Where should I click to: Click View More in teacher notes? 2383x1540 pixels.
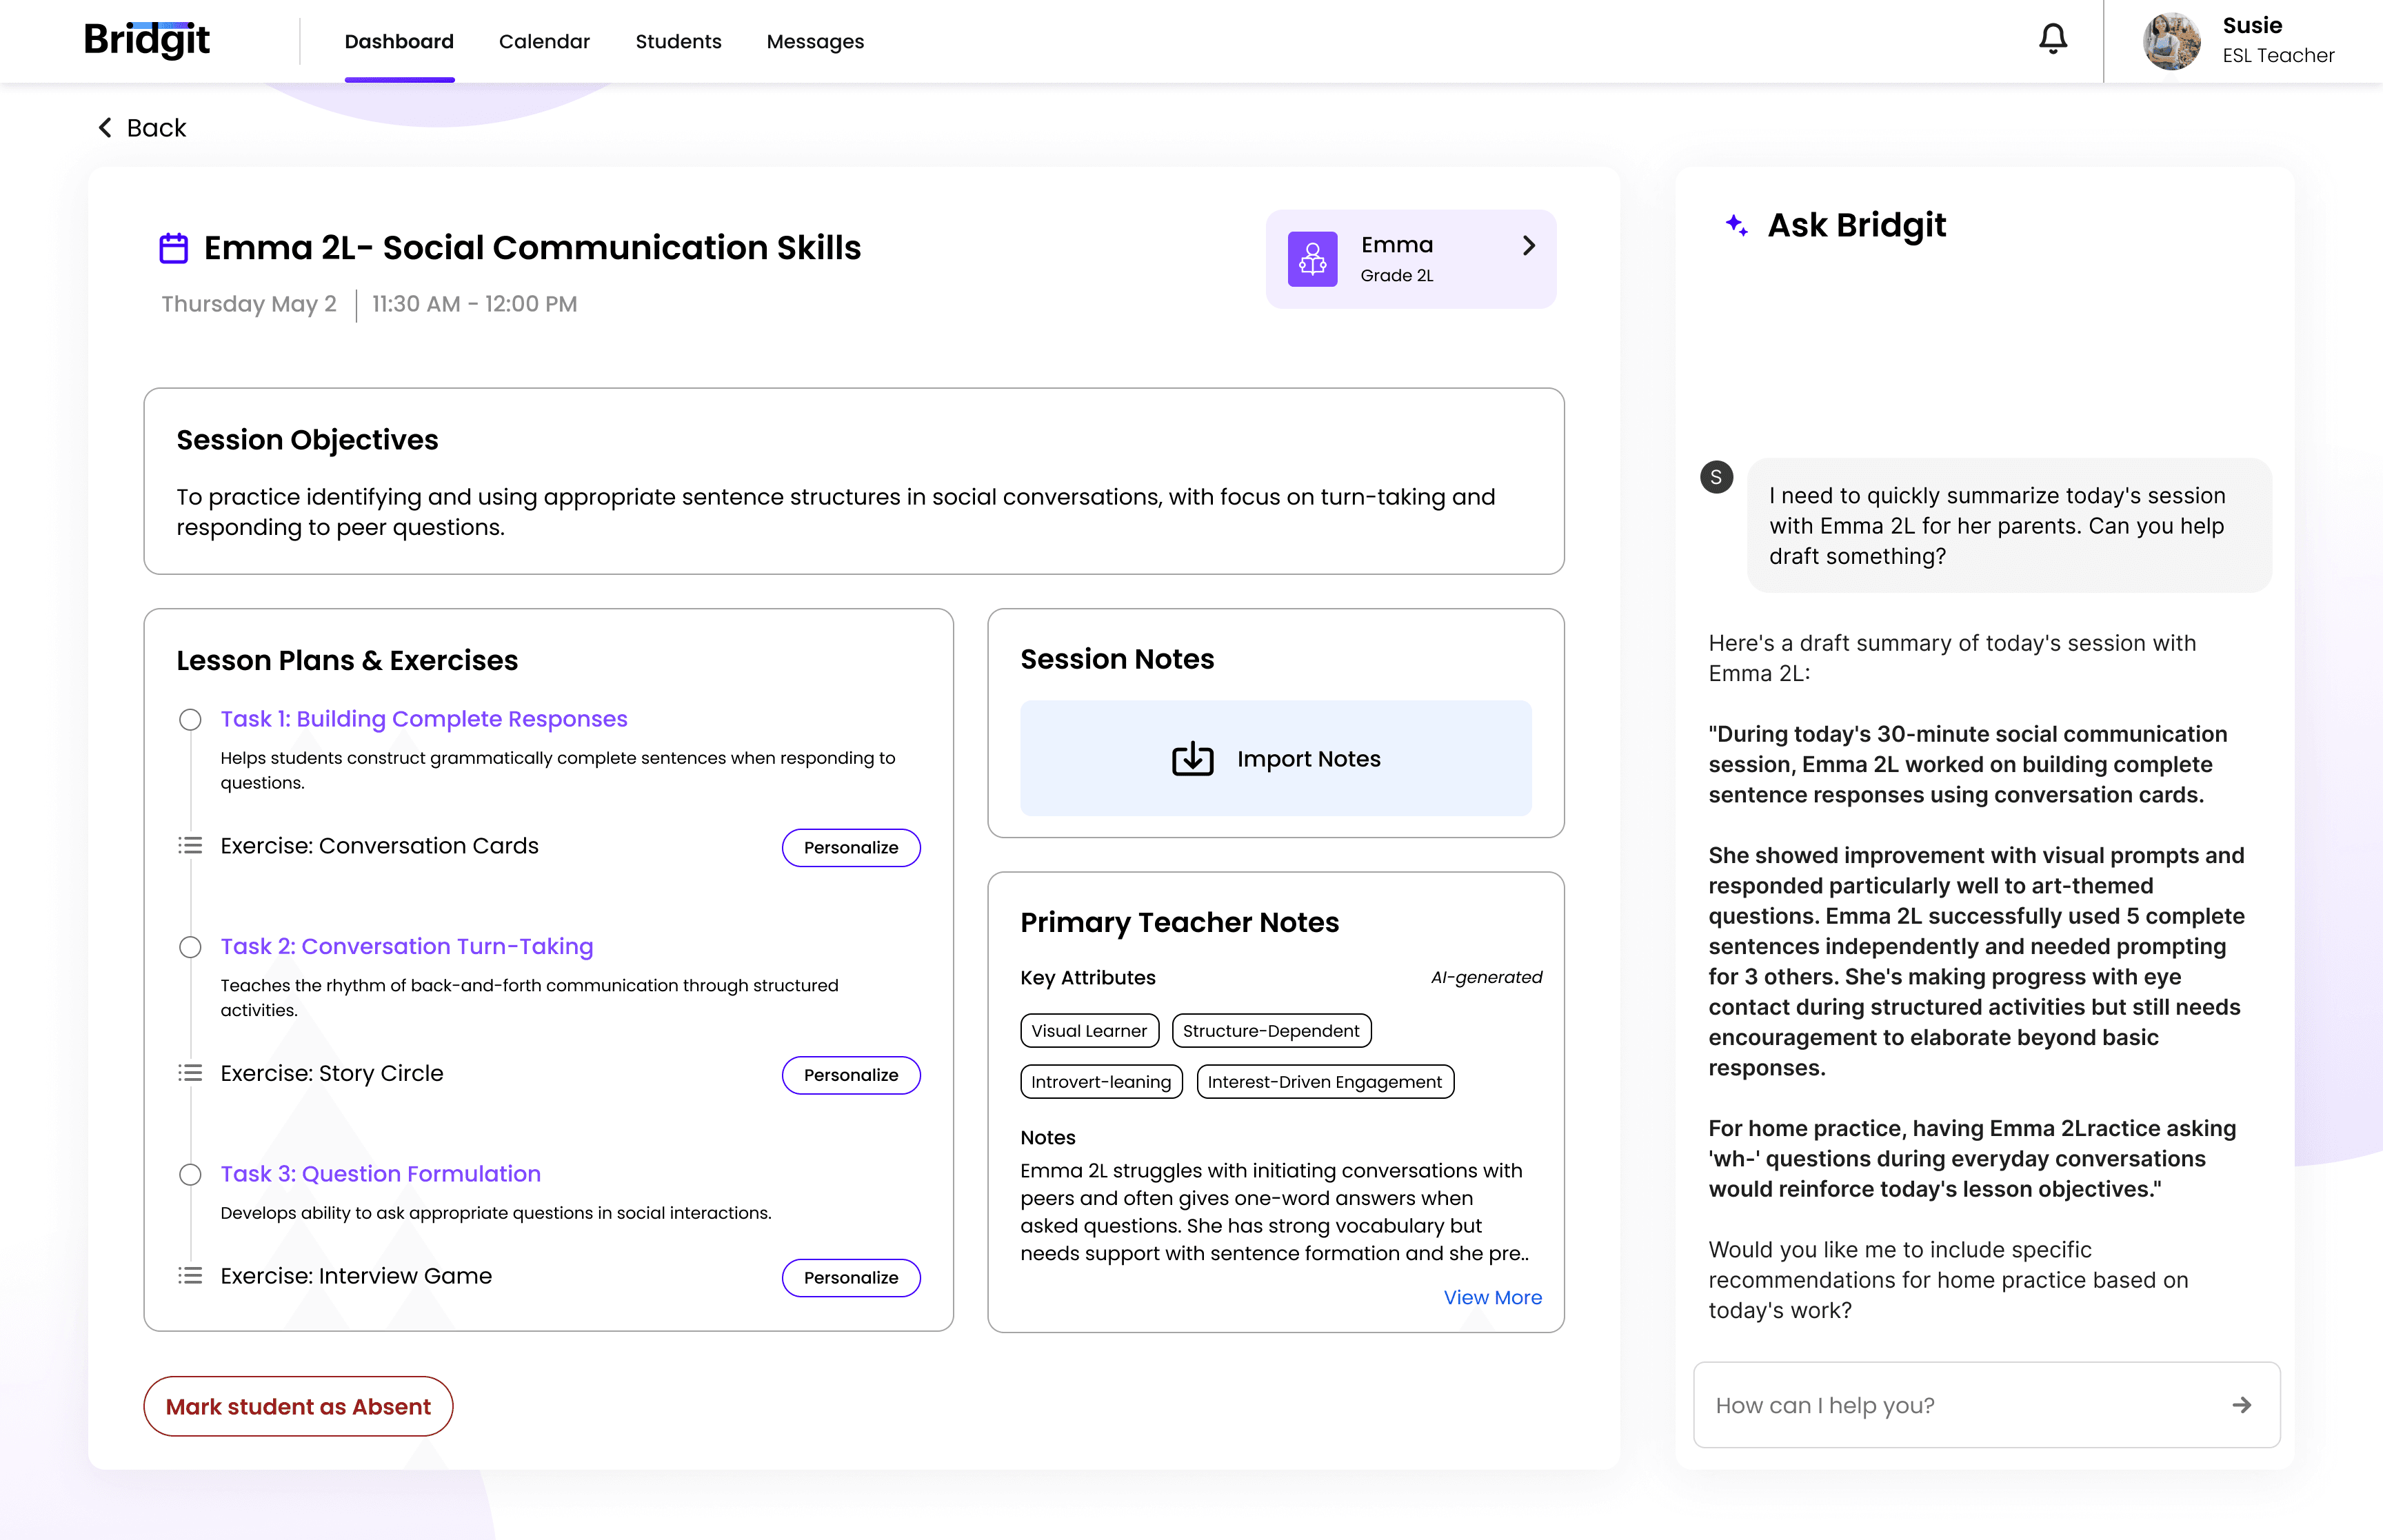point(1492,1298)
